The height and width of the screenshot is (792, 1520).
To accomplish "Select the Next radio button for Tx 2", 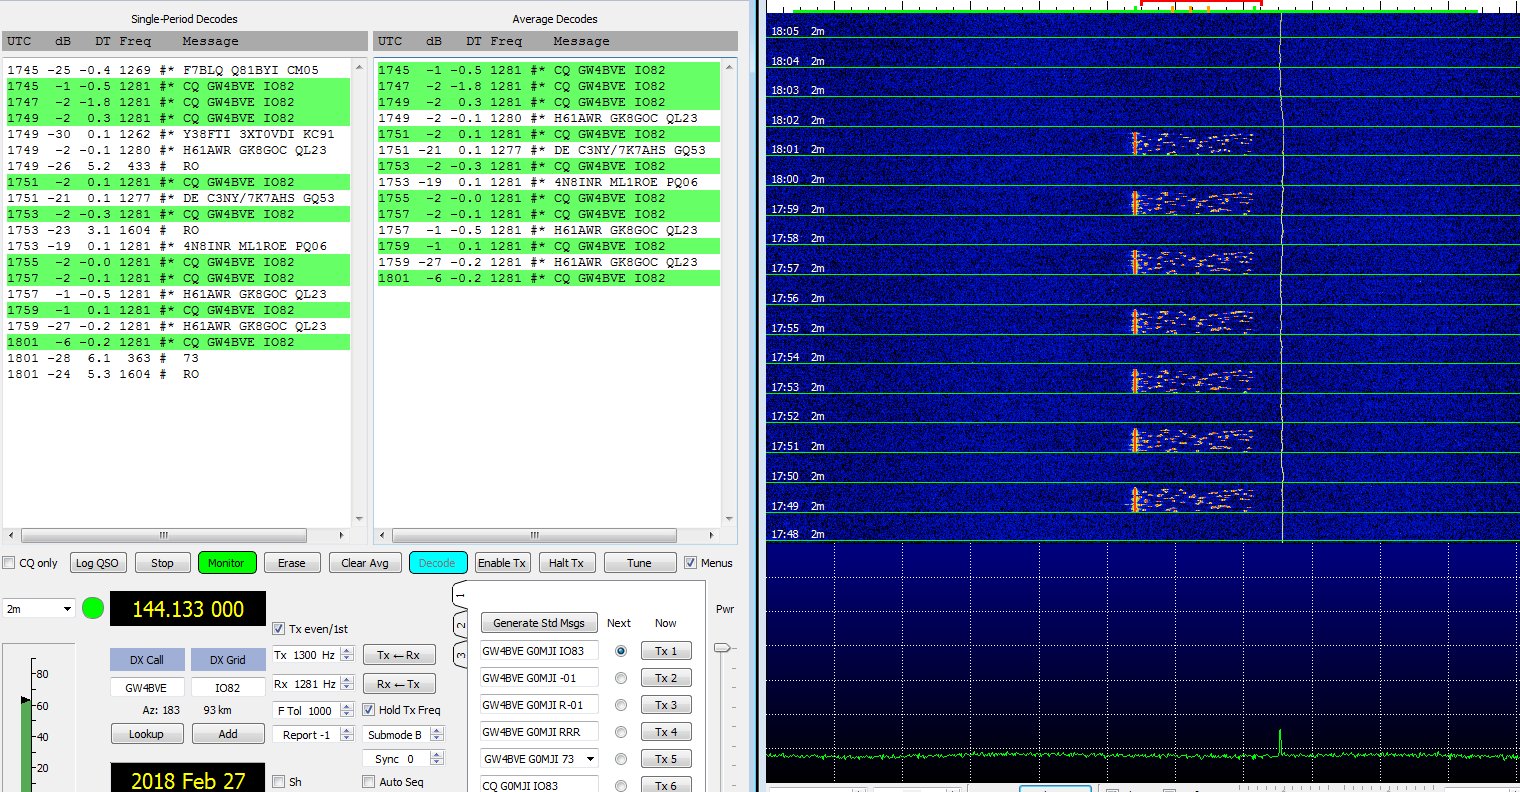I will coord(621,678).
